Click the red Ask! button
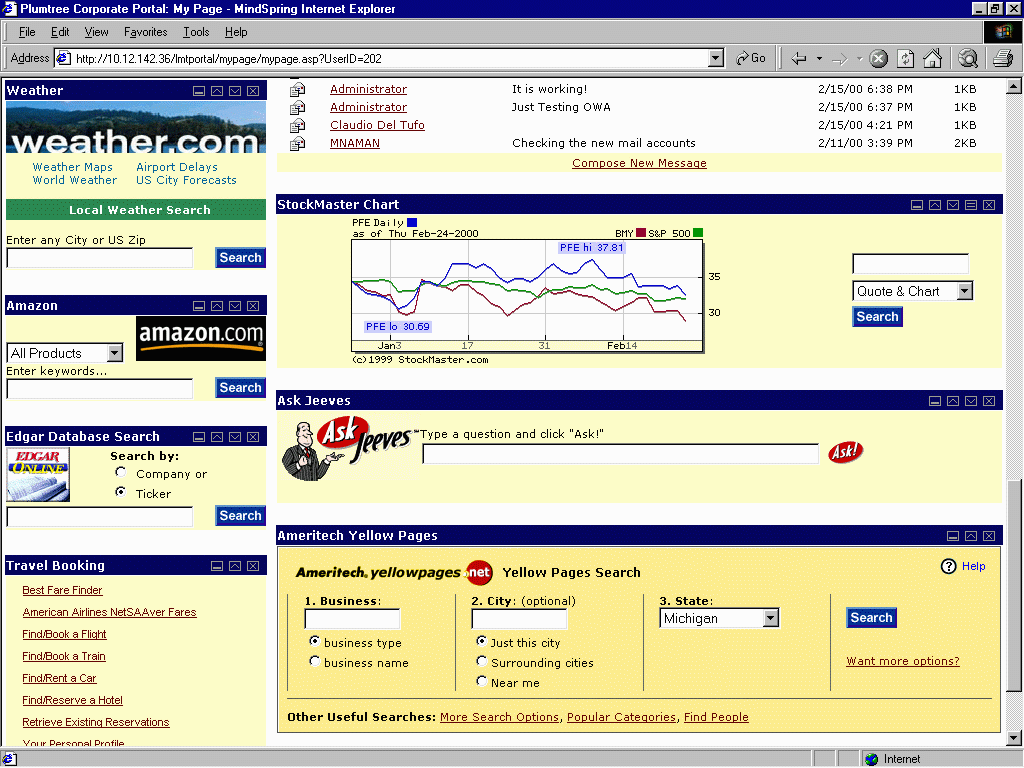 846,452
